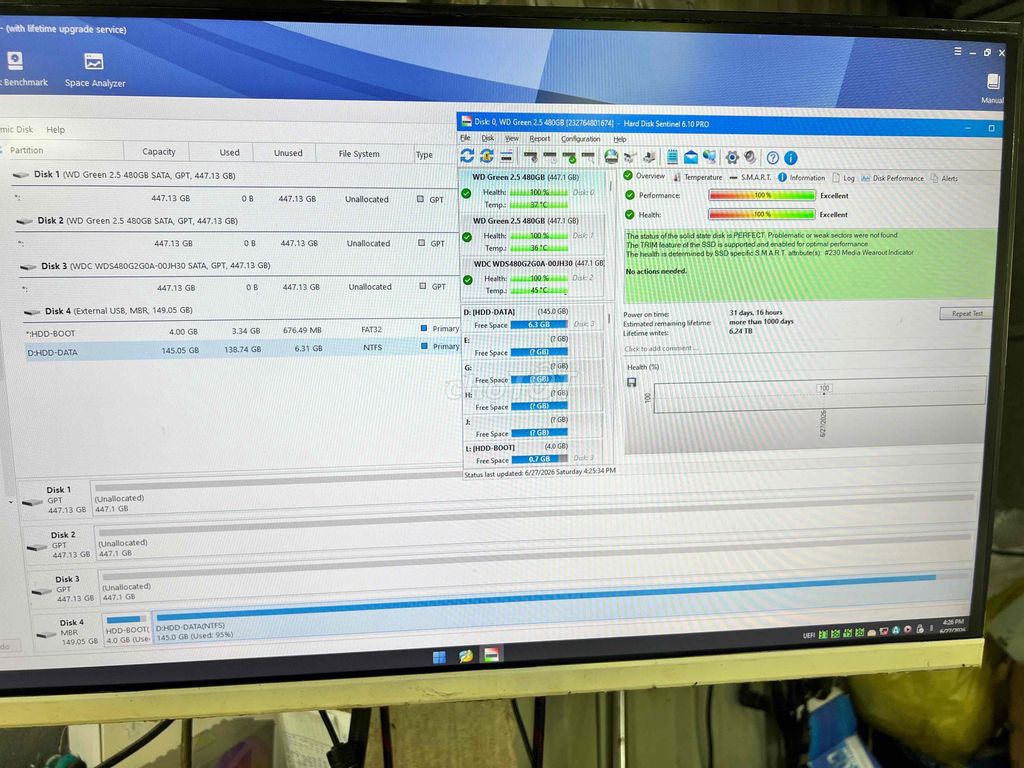Click the blue Information toolbar icon
Viewport: 1024px width, 768px height.
coord(790,157)
